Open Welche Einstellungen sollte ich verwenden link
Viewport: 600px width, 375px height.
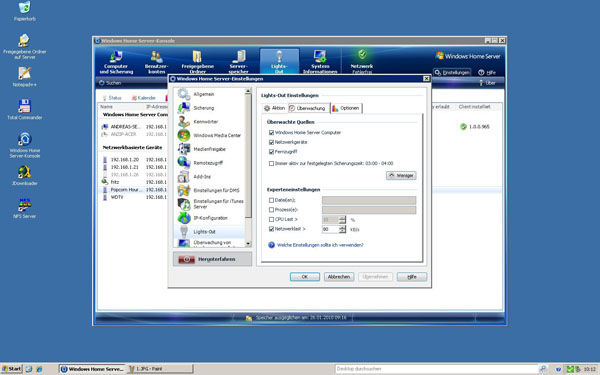(x=320, y=245)
